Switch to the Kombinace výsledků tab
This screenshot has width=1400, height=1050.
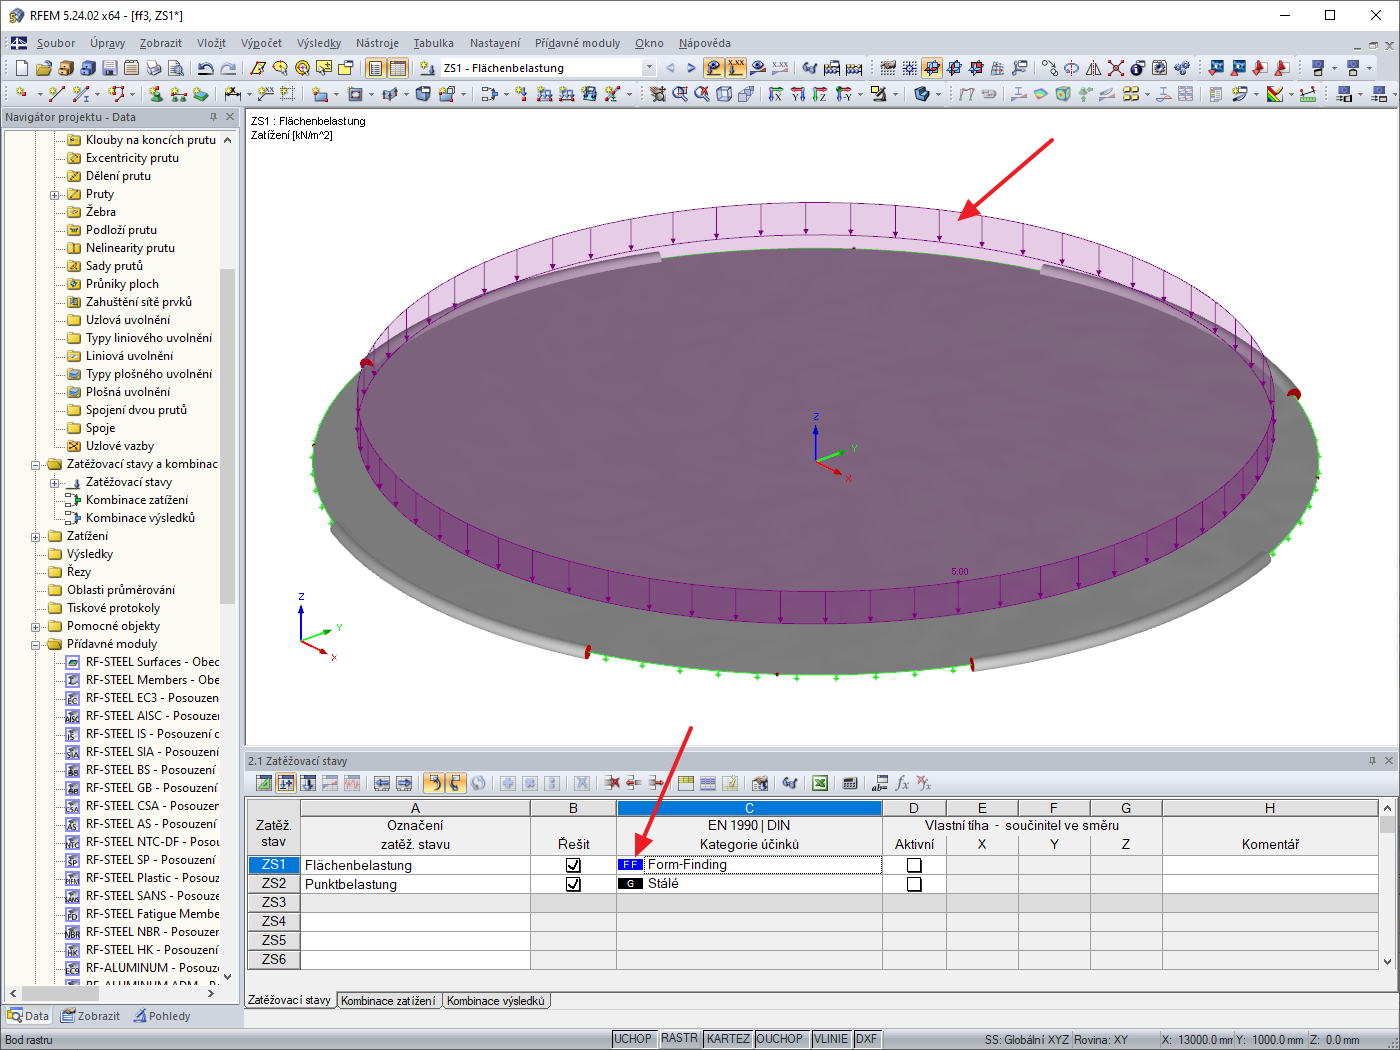(x=496, y=1001)
